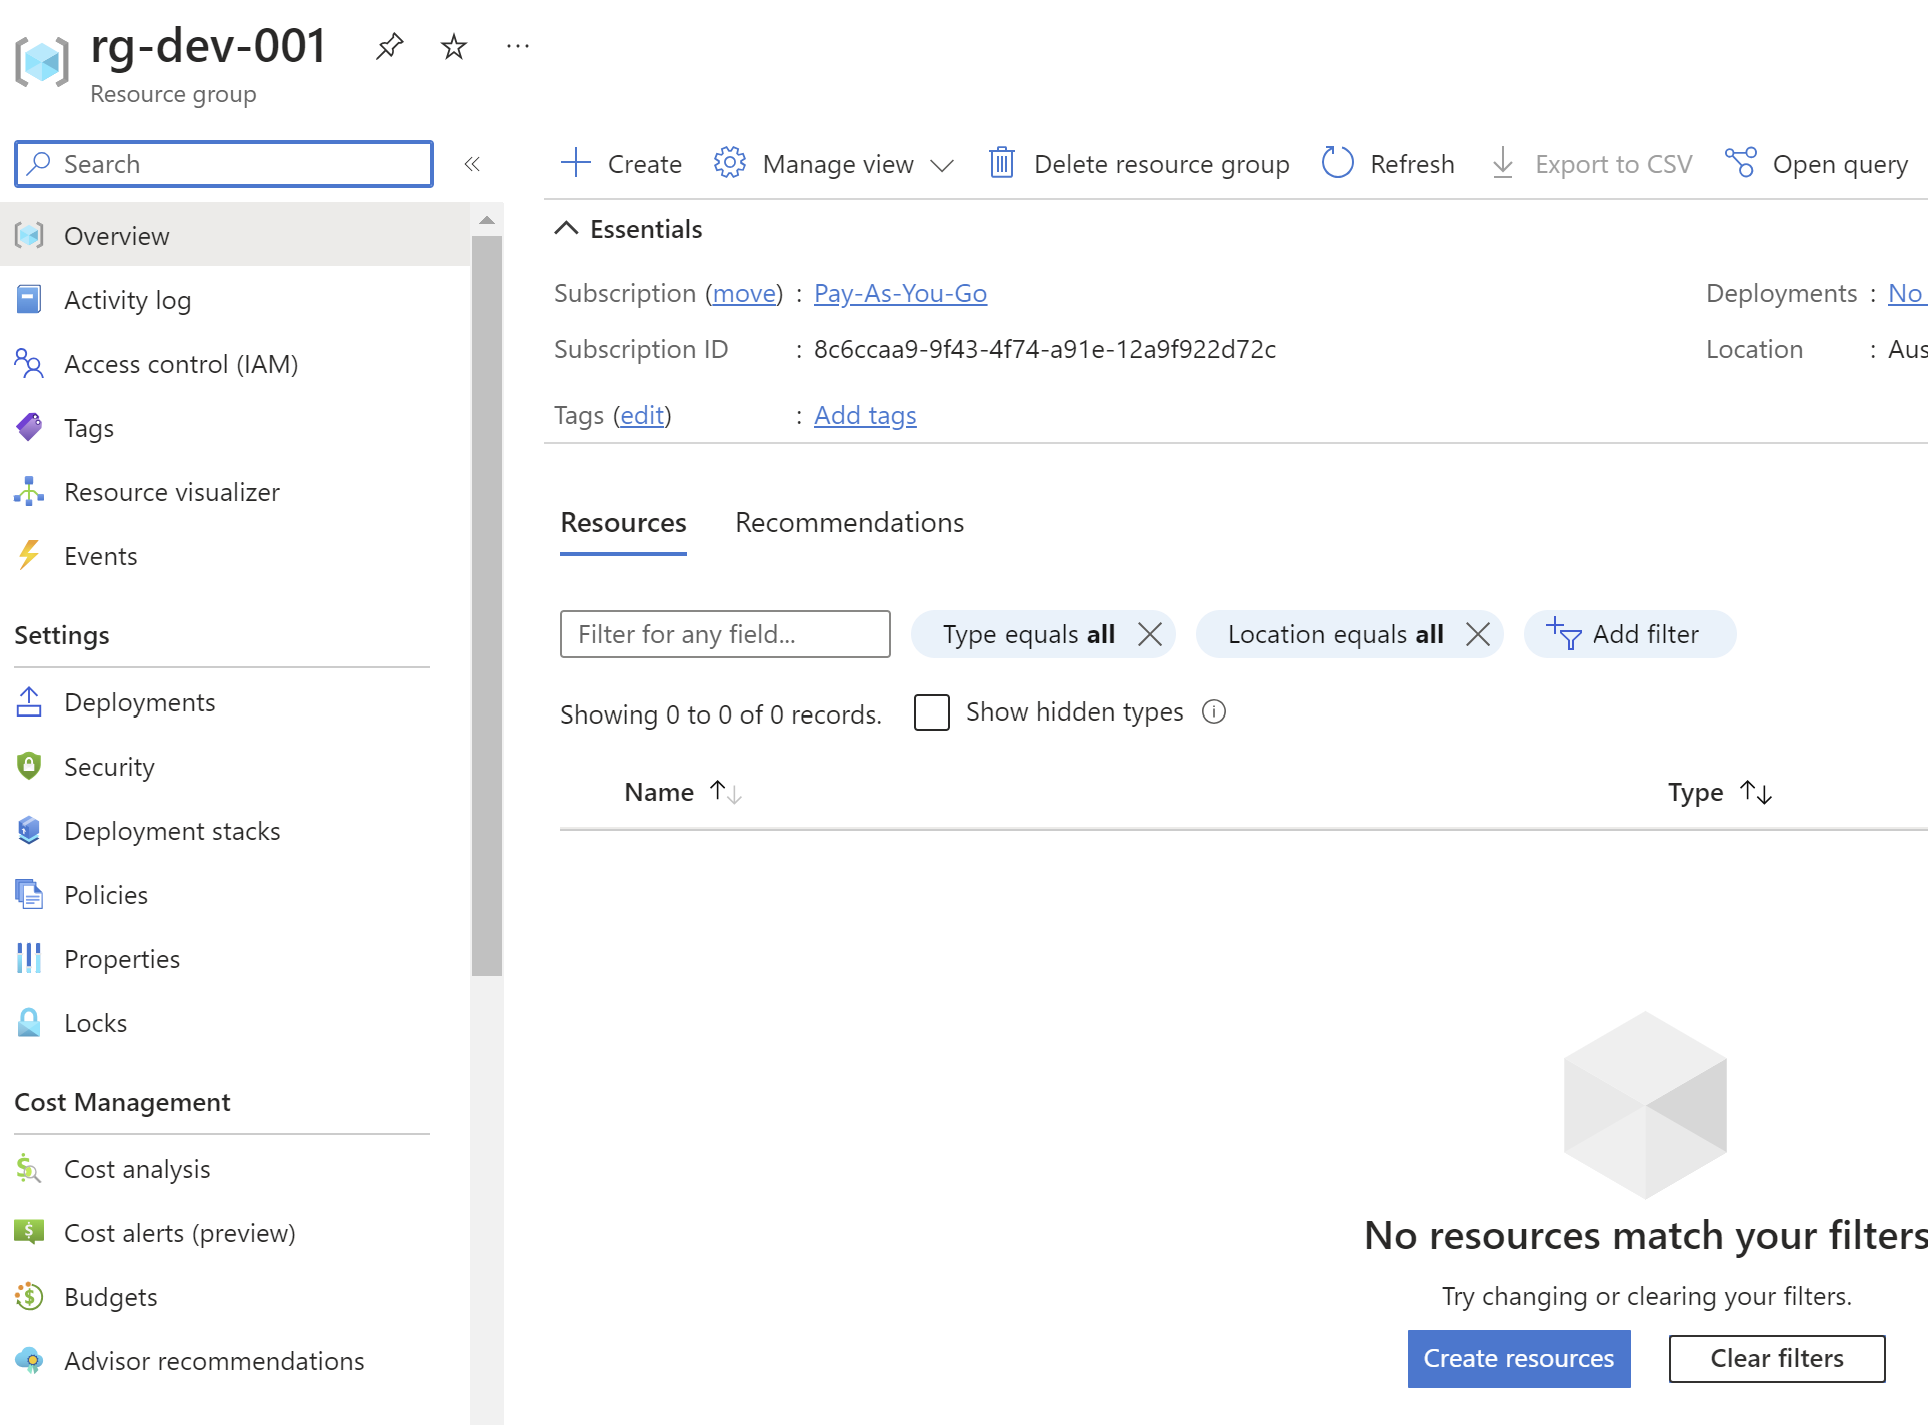
Task: Click the Refresh circular arrow icon
Action: 1338,162
